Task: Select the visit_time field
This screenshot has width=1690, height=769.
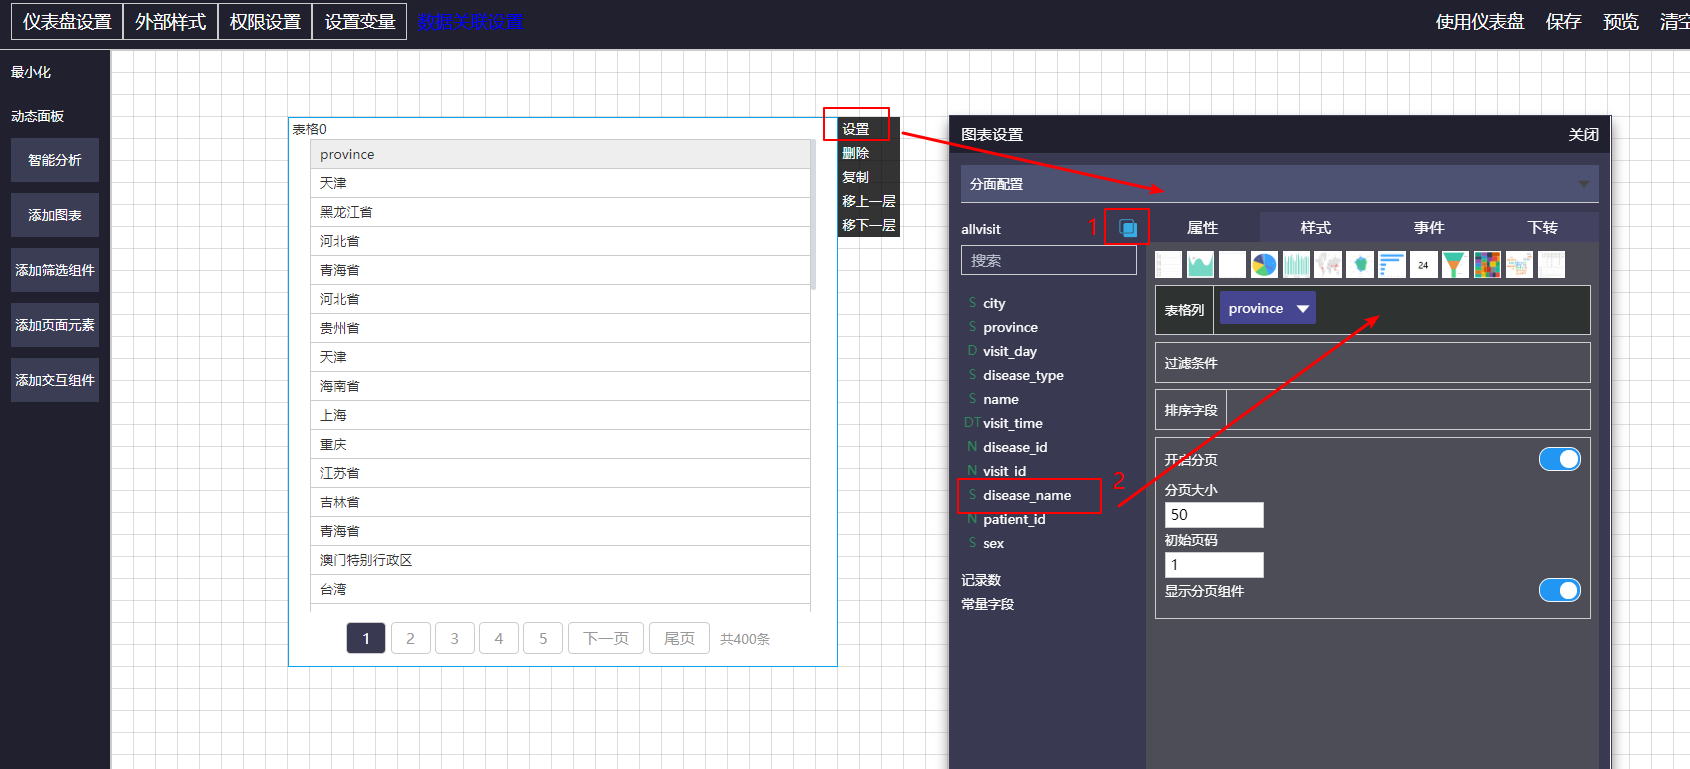Action: 1013,423
